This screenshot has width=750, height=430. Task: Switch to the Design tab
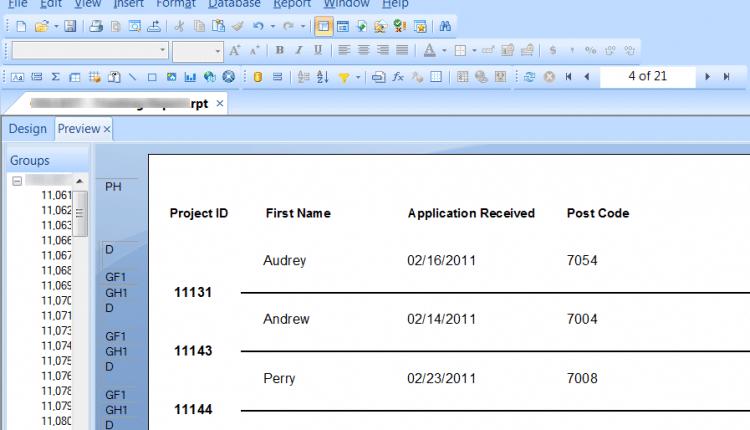[28, 129]
